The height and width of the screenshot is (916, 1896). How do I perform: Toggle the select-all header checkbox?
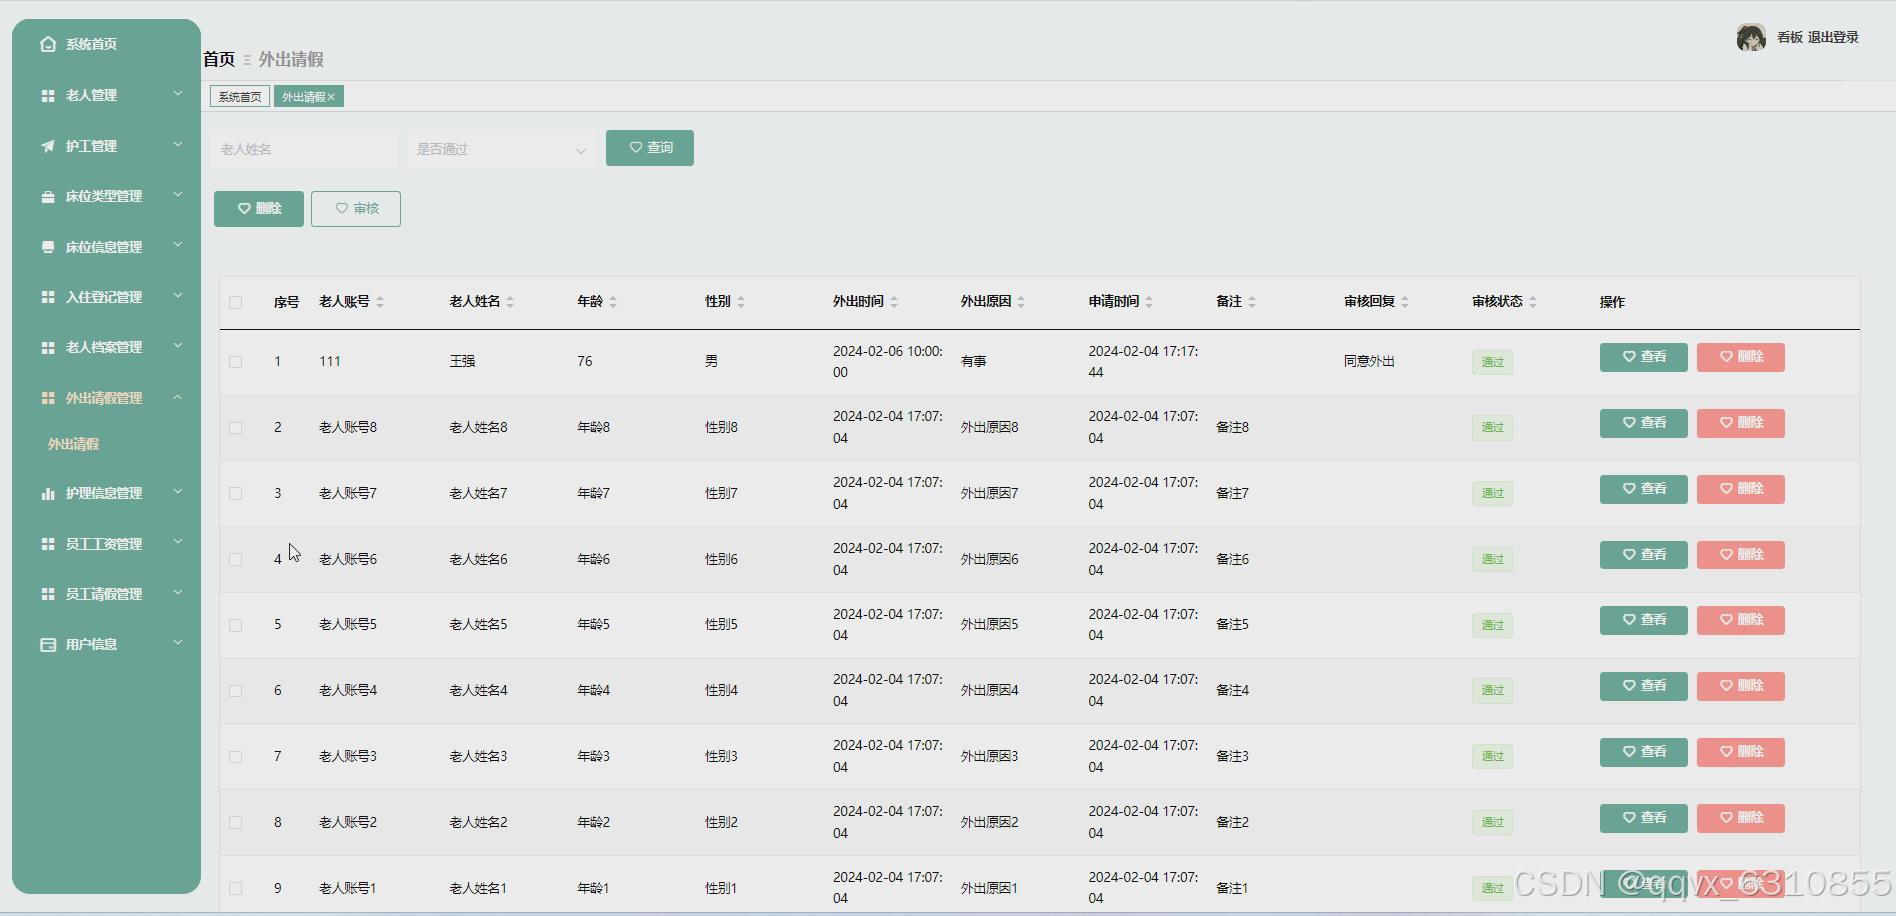235,302
